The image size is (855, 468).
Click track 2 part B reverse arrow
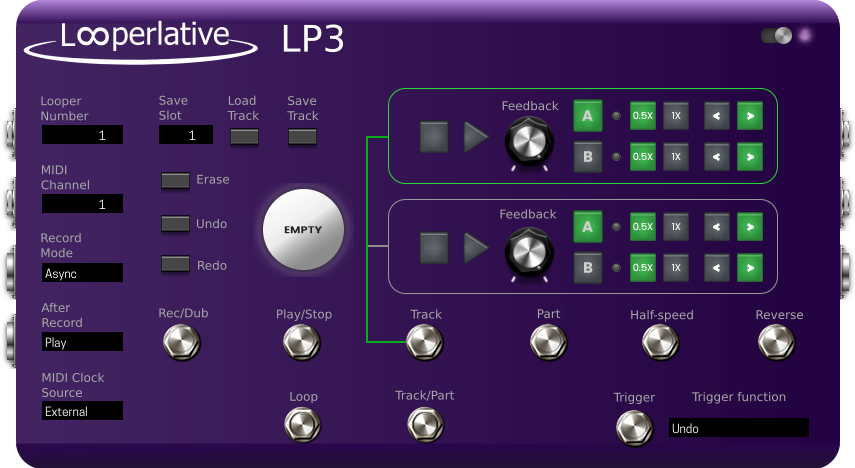(x=716, y=268)
